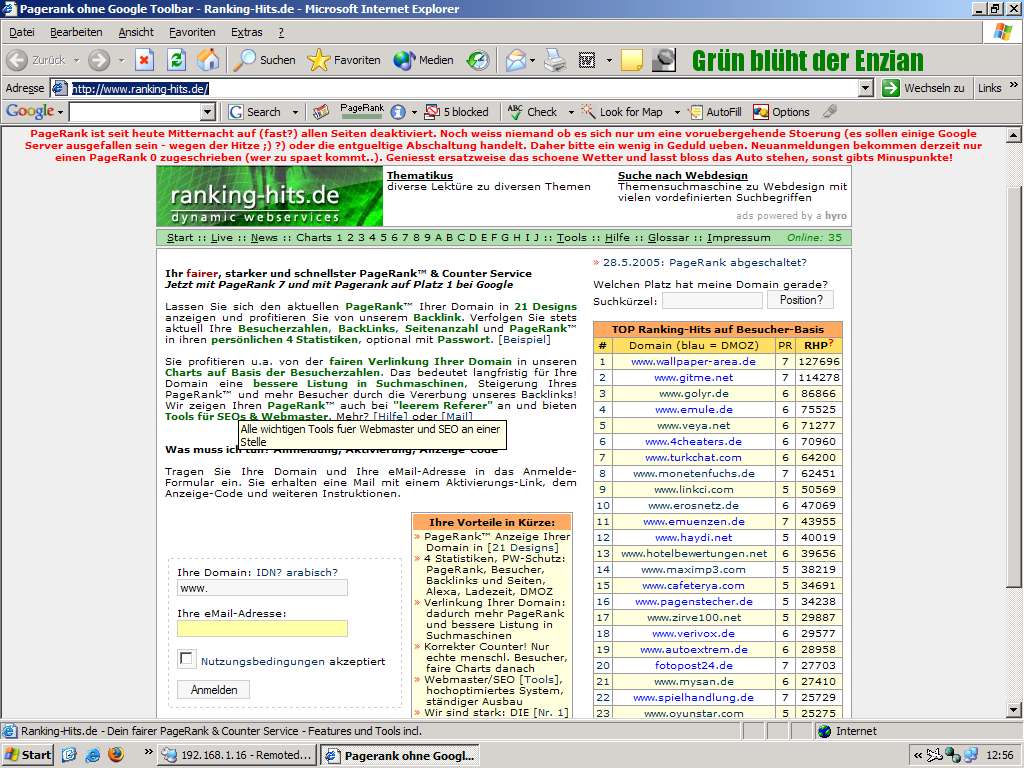Viewport: 1024px width, 768px height.
Task: Click the highlighter pen toolbar icon
Action: click(830, 112)
